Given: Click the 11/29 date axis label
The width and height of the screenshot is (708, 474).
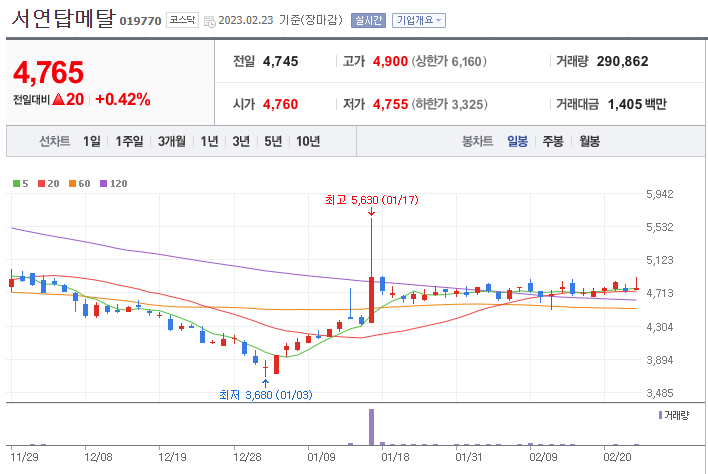Looking at the screenshot, I should point(24,457).
